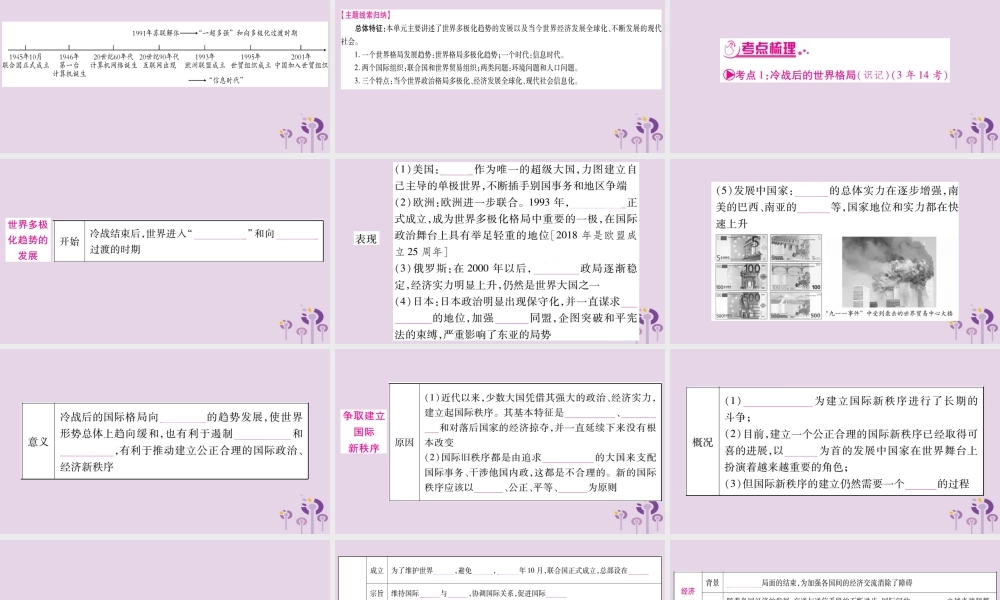
Task: Select the 宗旨 row label in the bottom table
Action: pyautogui.click(x=377, y=593)
